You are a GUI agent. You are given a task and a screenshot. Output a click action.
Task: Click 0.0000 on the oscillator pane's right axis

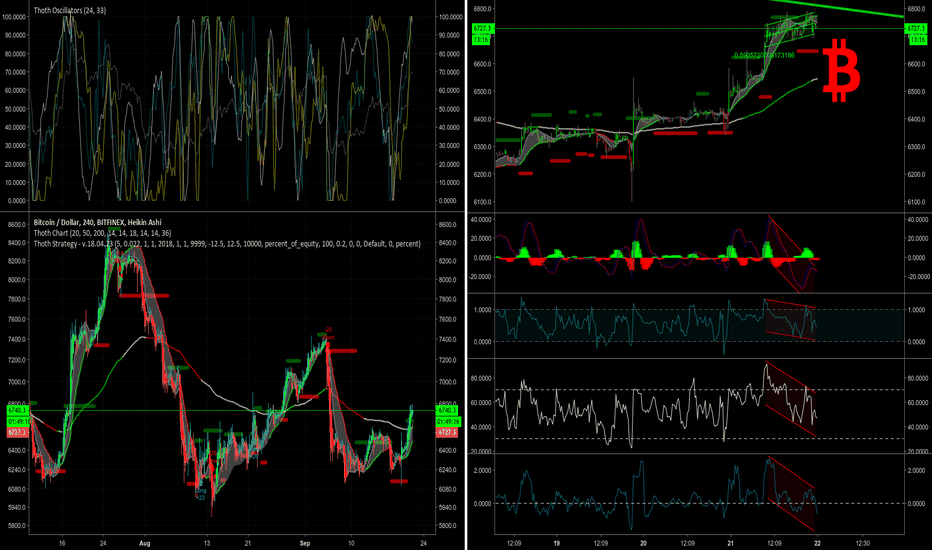[448, 201]
